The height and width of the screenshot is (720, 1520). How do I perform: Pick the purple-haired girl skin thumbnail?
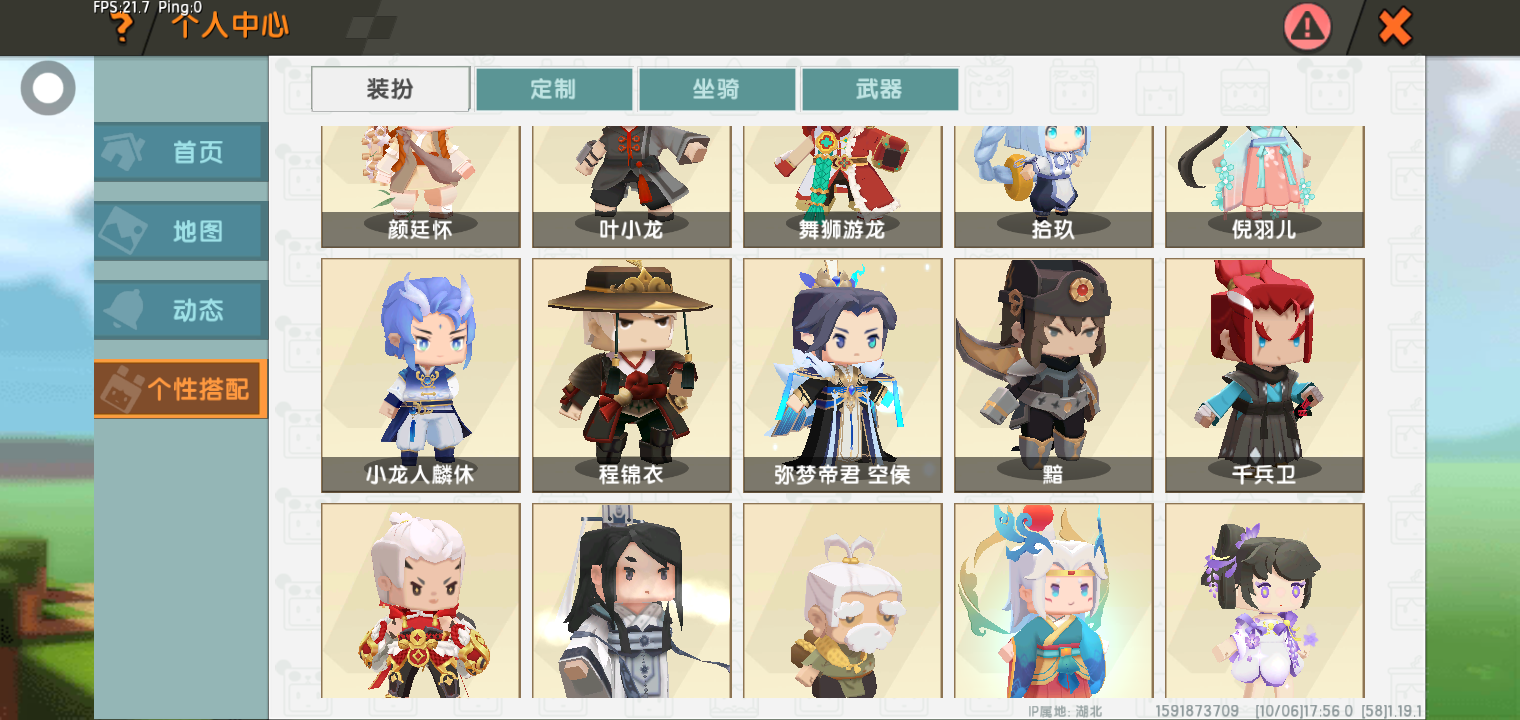point(1265,600)
